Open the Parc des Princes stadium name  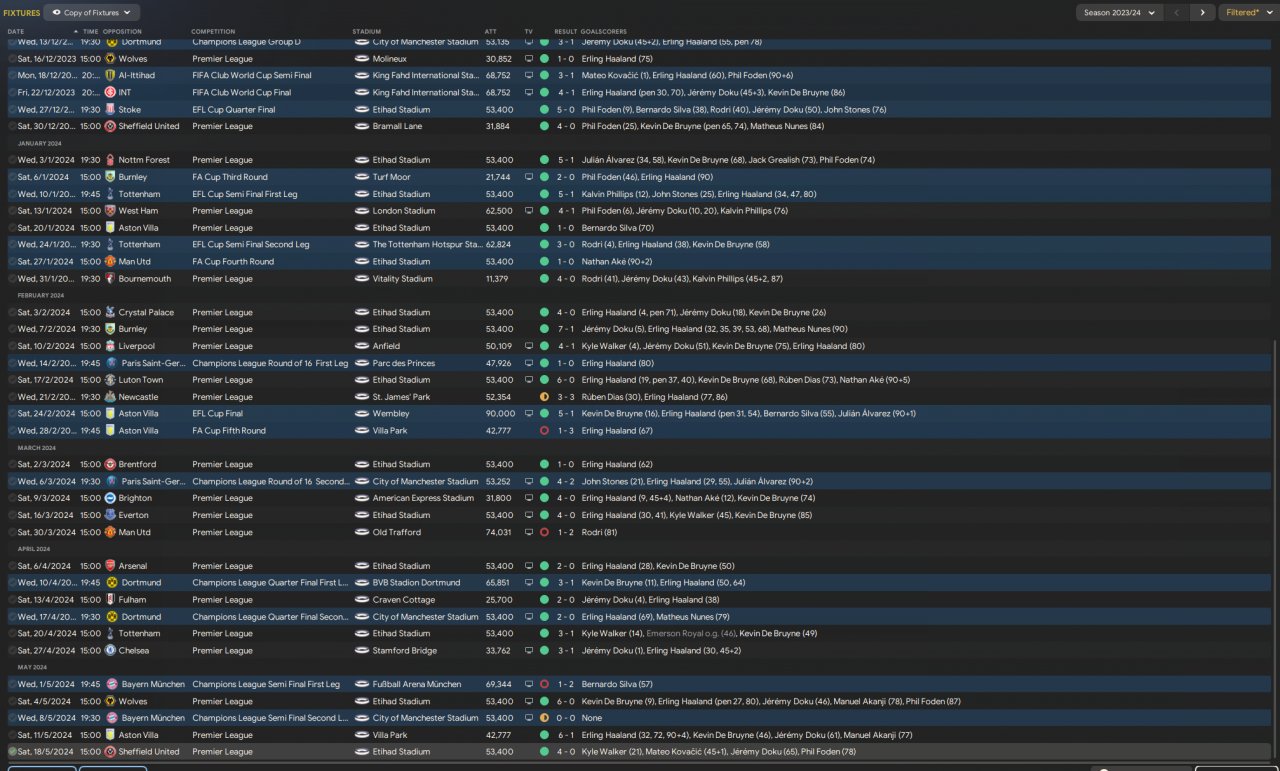click(404, 363)
